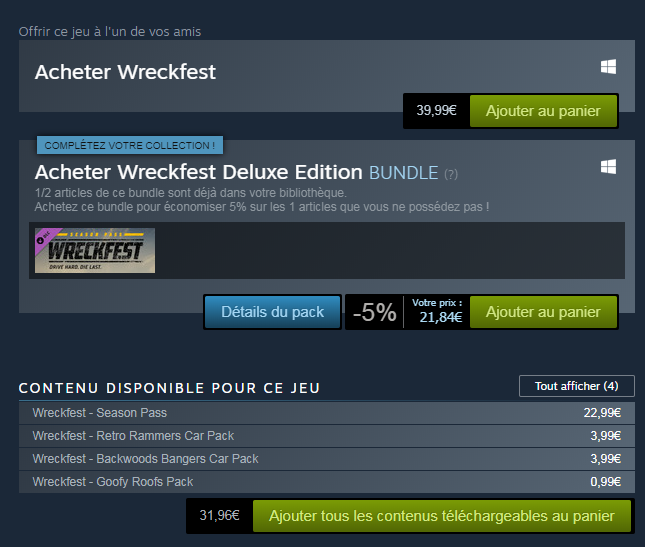Click the Acheter Wreckfest Deluxe Edition title
Viewport: 645px width, 547px height.
pyautogui.click(x=200, y=172)
